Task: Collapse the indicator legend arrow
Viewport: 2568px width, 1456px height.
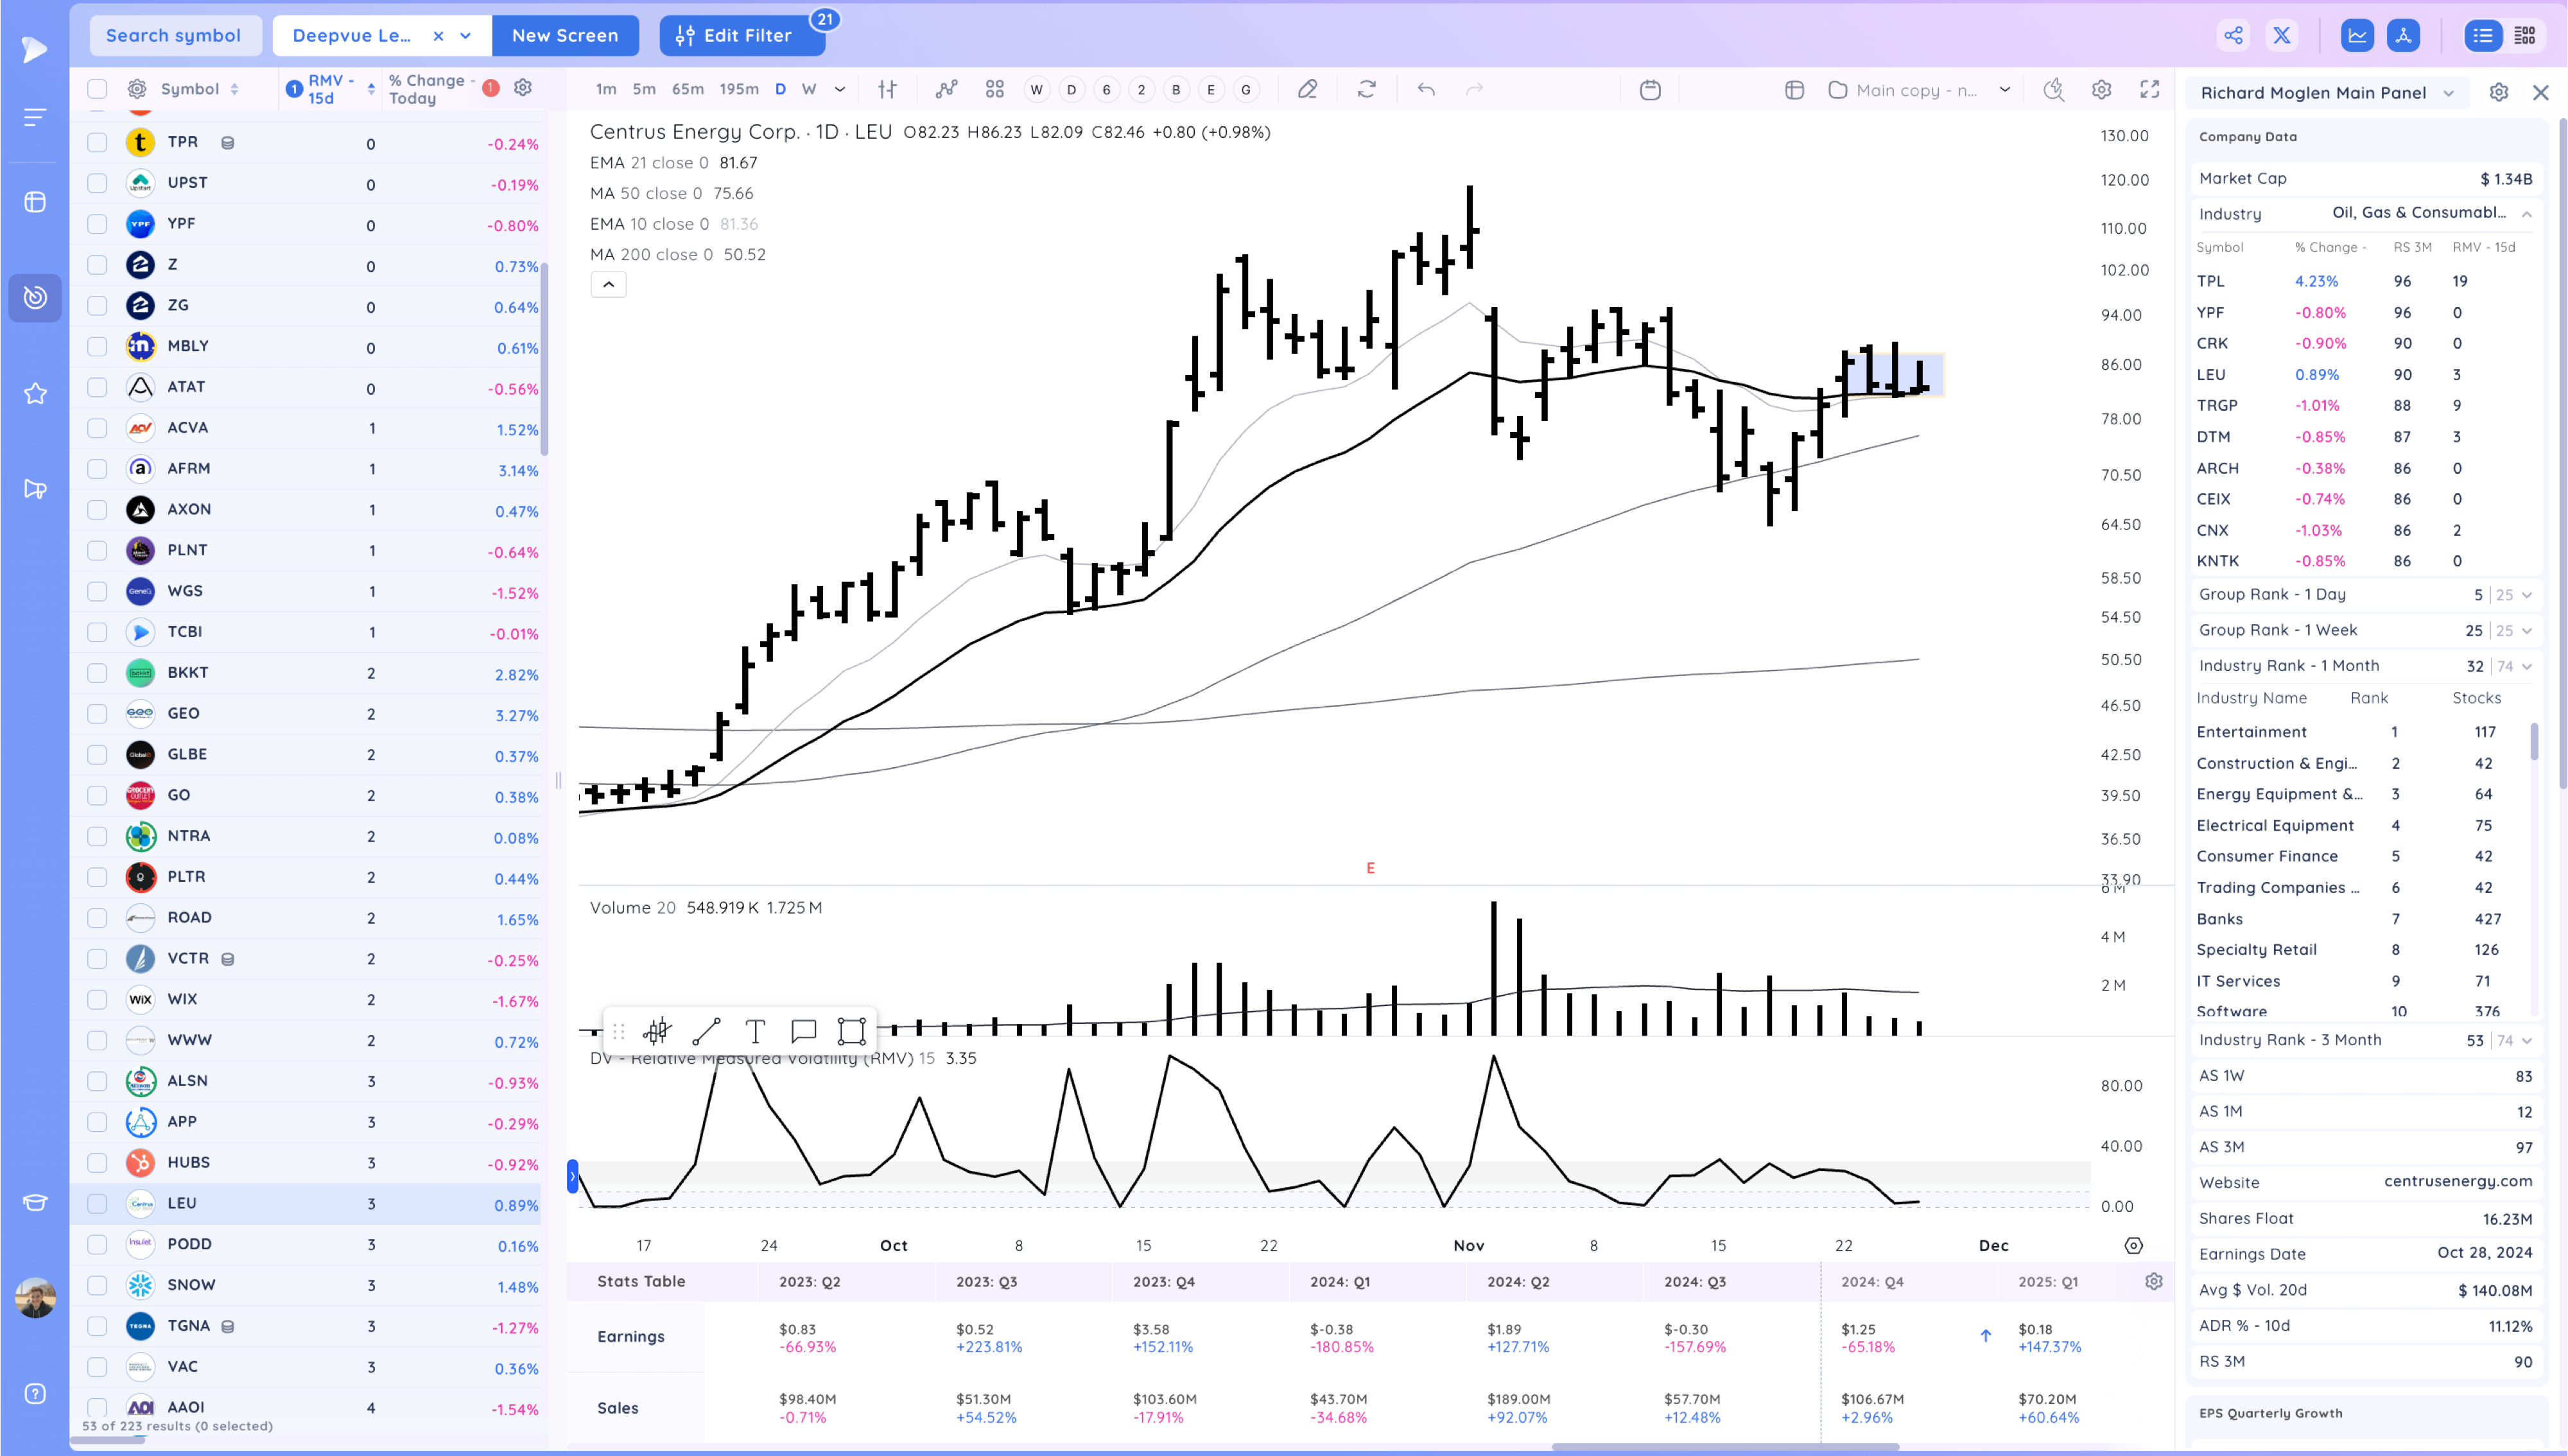Action: 608,285
